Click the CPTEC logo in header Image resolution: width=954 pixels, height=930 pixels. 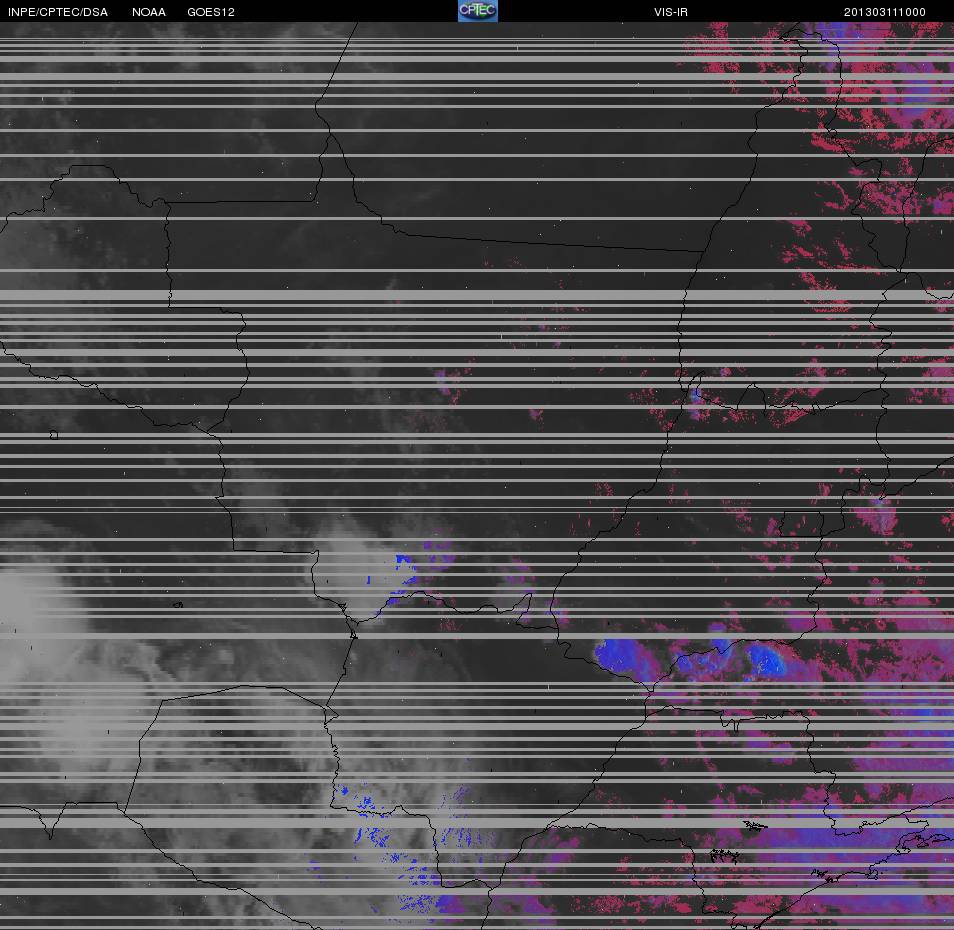point(478,11)
